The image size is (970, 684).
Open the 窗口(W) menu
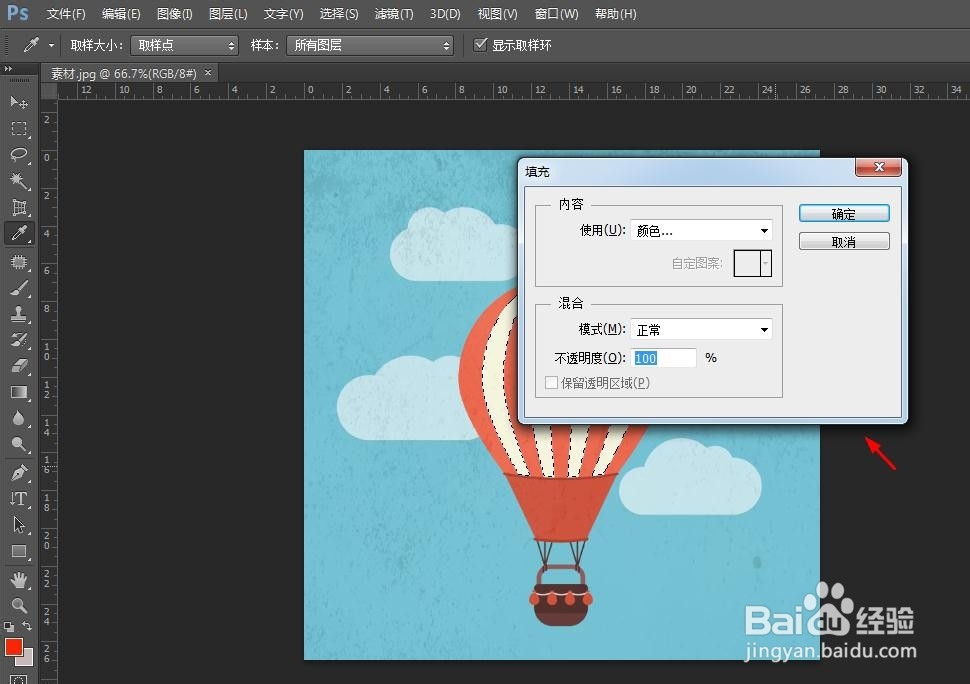tap(556, 14)
